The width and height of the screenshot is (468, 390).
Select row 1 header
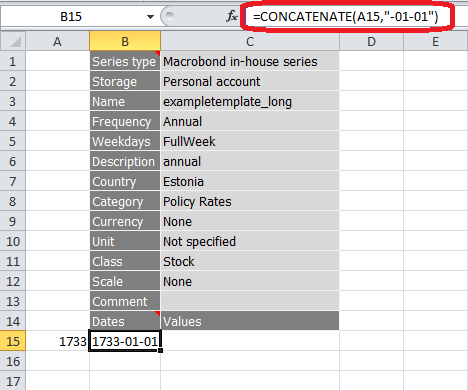click(13, 61)
